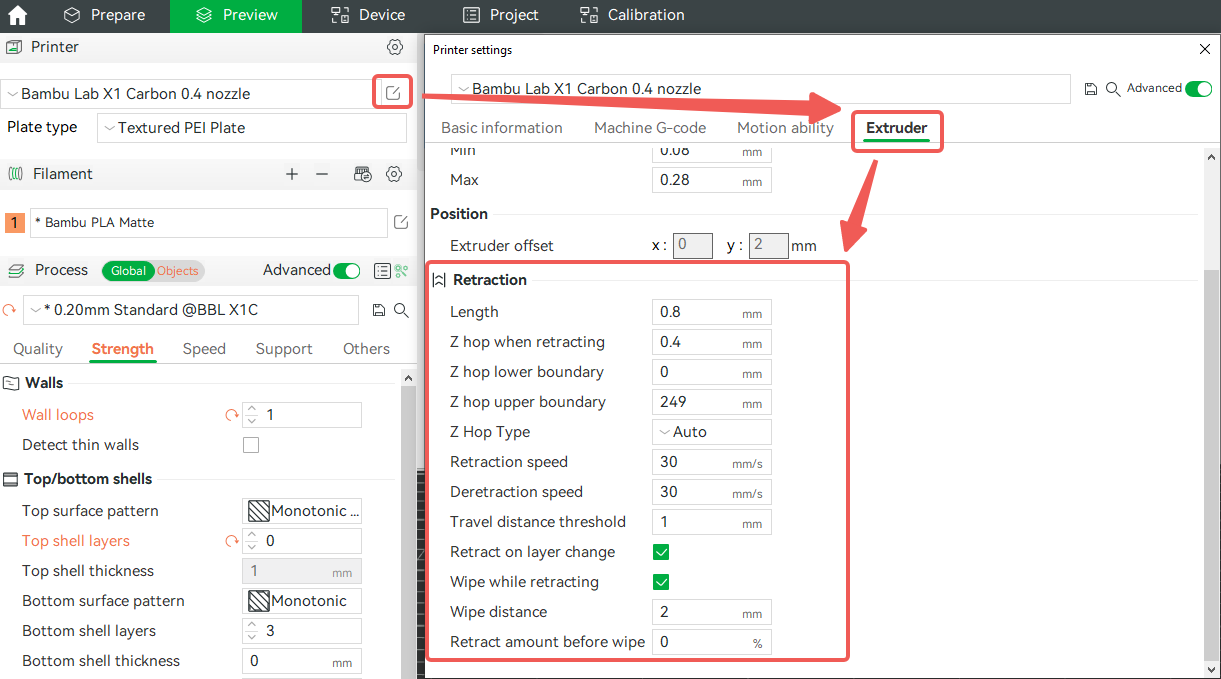Open the Device tab

point(368,15)
